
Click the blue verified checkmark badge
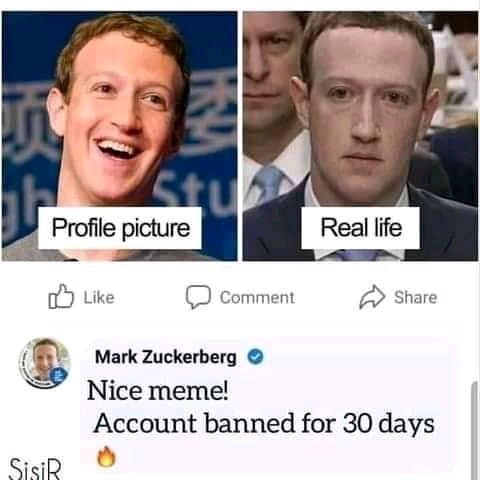(x=256, y=357)
